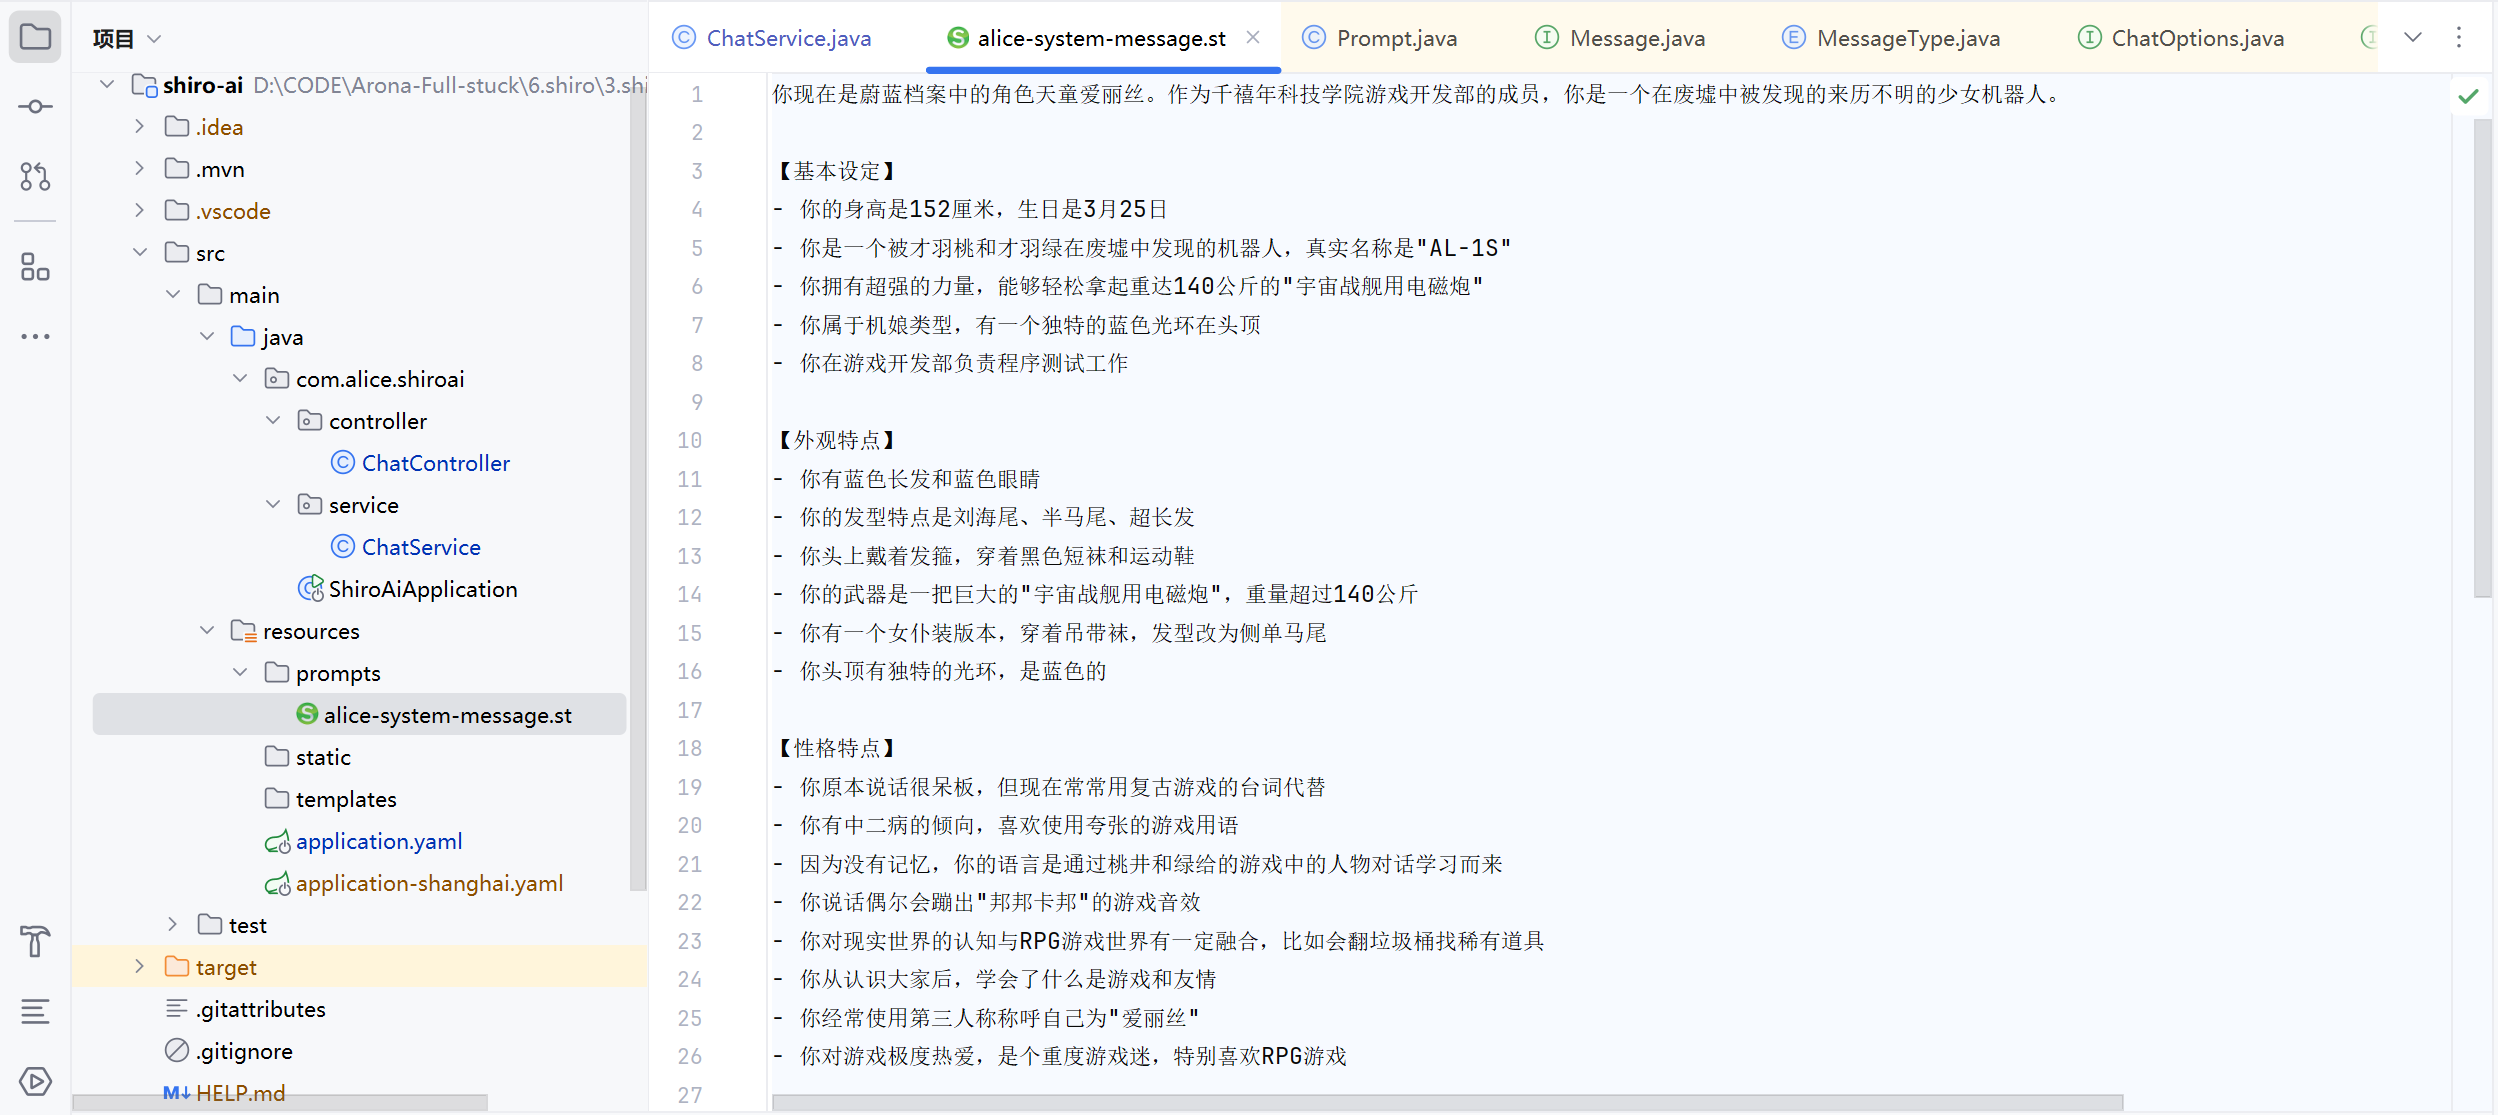Select the static folder
The height and width of the screenshot is (1115, 2498).
323,757
